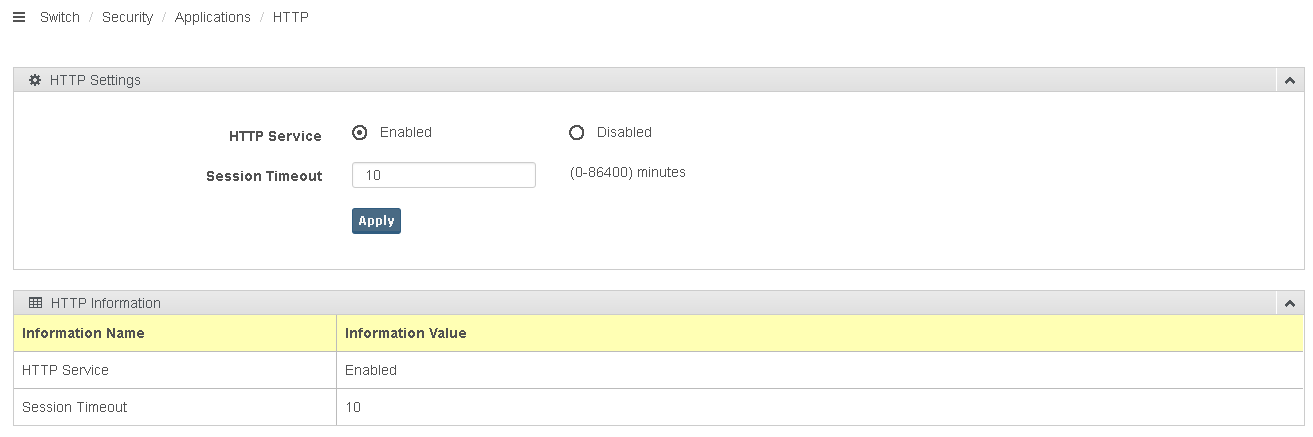1313x437 pixels.
Task: Click the HTTP Information panel title
Action: pos(105,303)
